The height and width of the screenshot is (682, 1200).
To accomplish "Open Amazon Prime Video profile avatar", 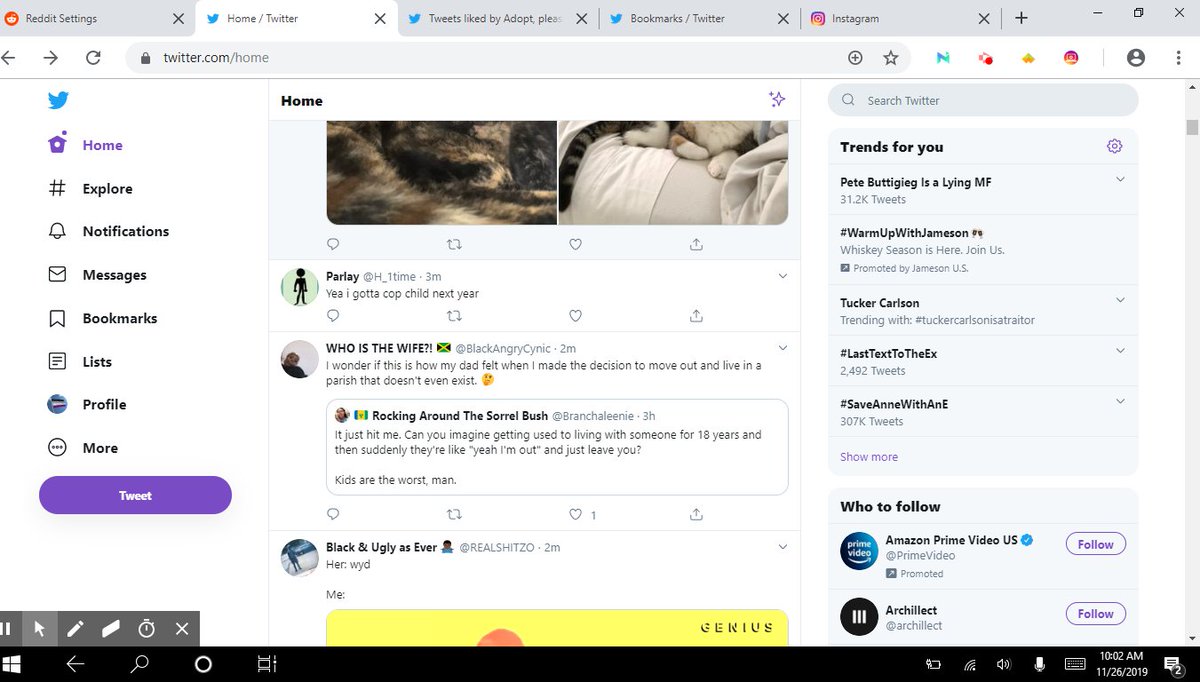I will pyautogui.click(x=858, y=551).
